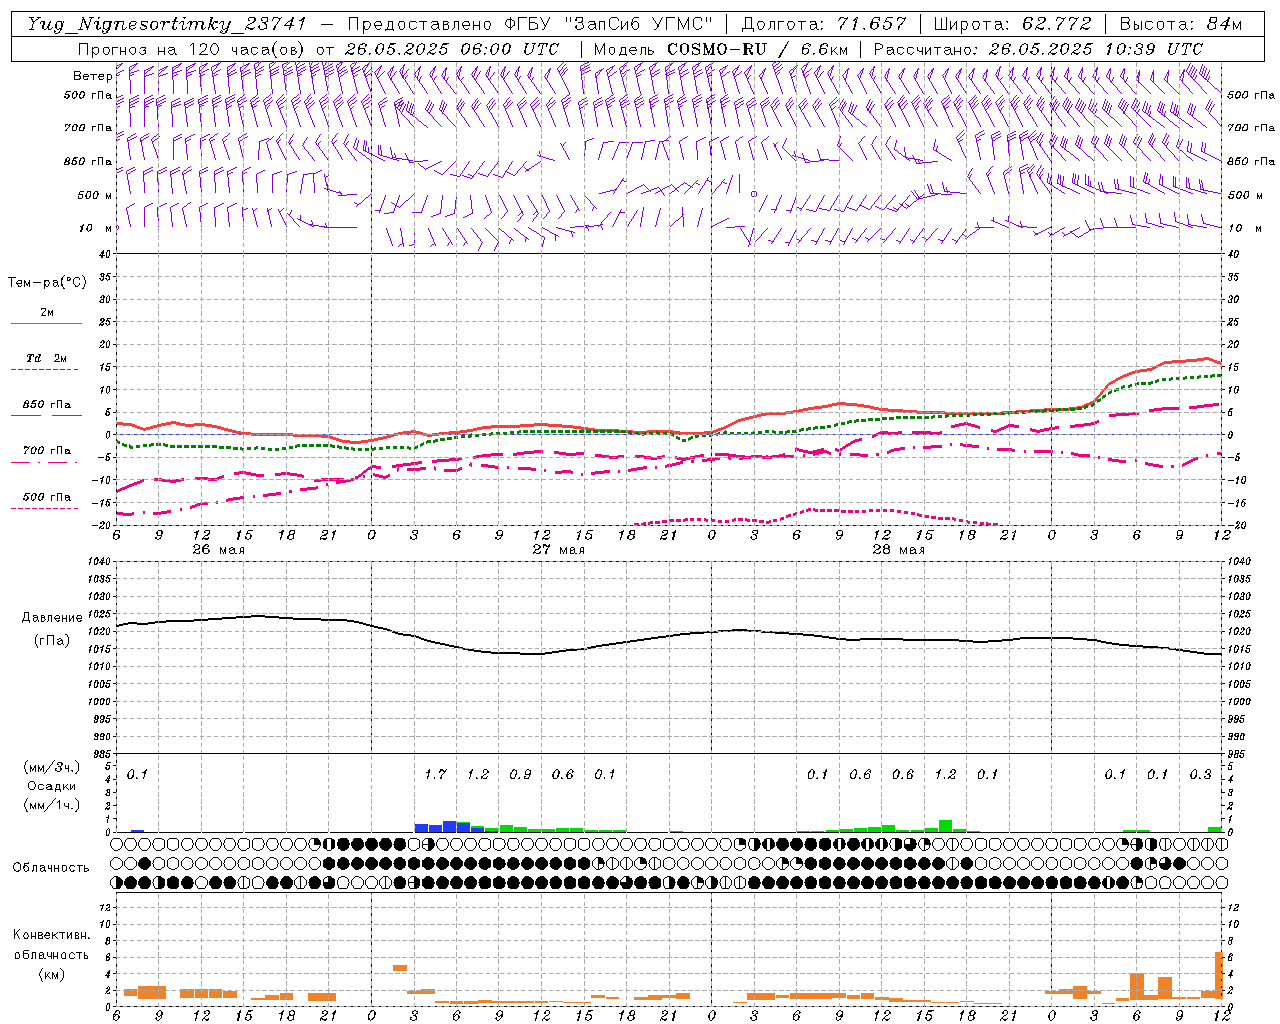Click the tallest blue precipitation bar on 27 мая
The image size is (1280, 1024).
click(450, 827)
